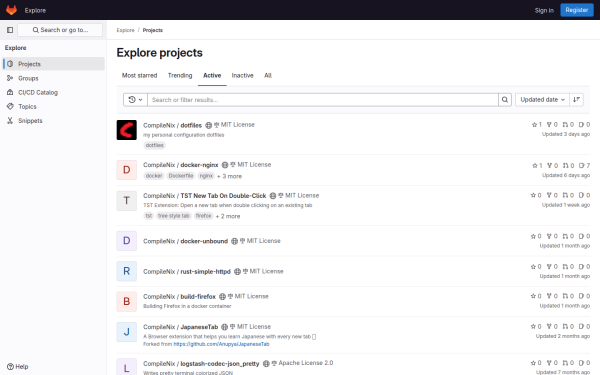Click the issues icon showing 7 for docker-nginx
Viewport: 600px width, 375px height.
click(582, 166)
